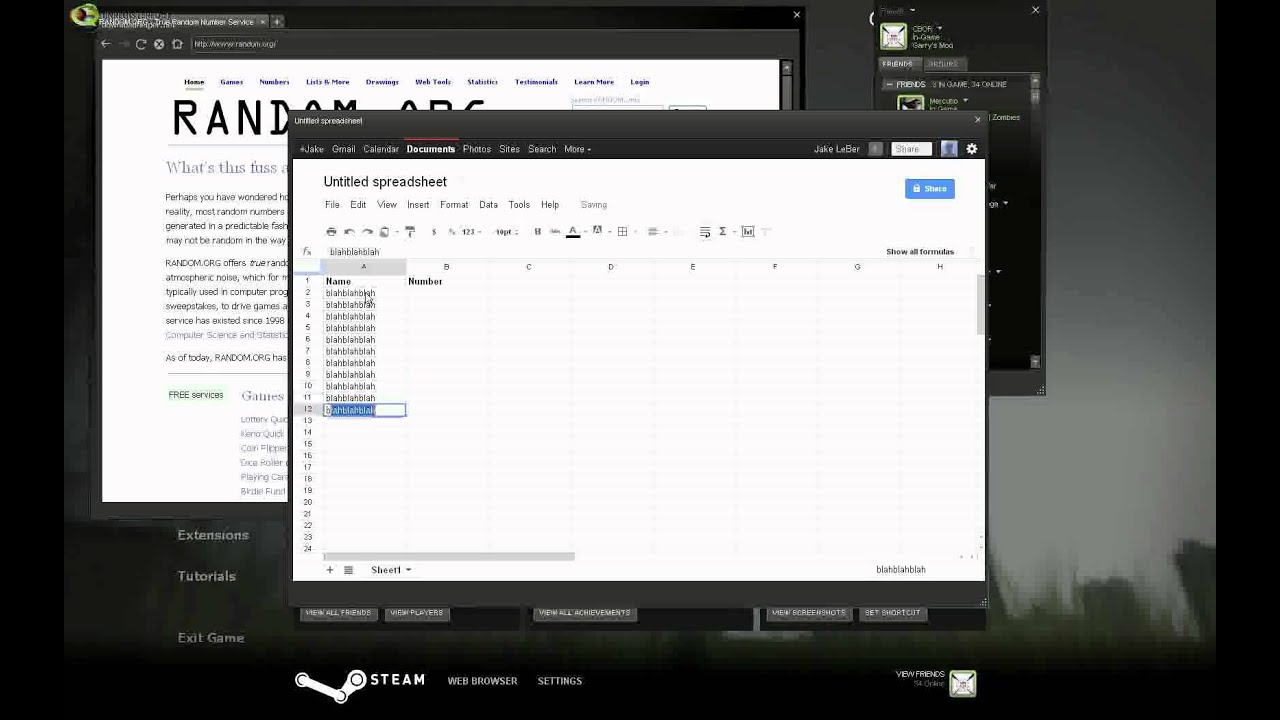Select the Name header cell
Viewport: 1280px width, 720px height.
tap(364, 282)
